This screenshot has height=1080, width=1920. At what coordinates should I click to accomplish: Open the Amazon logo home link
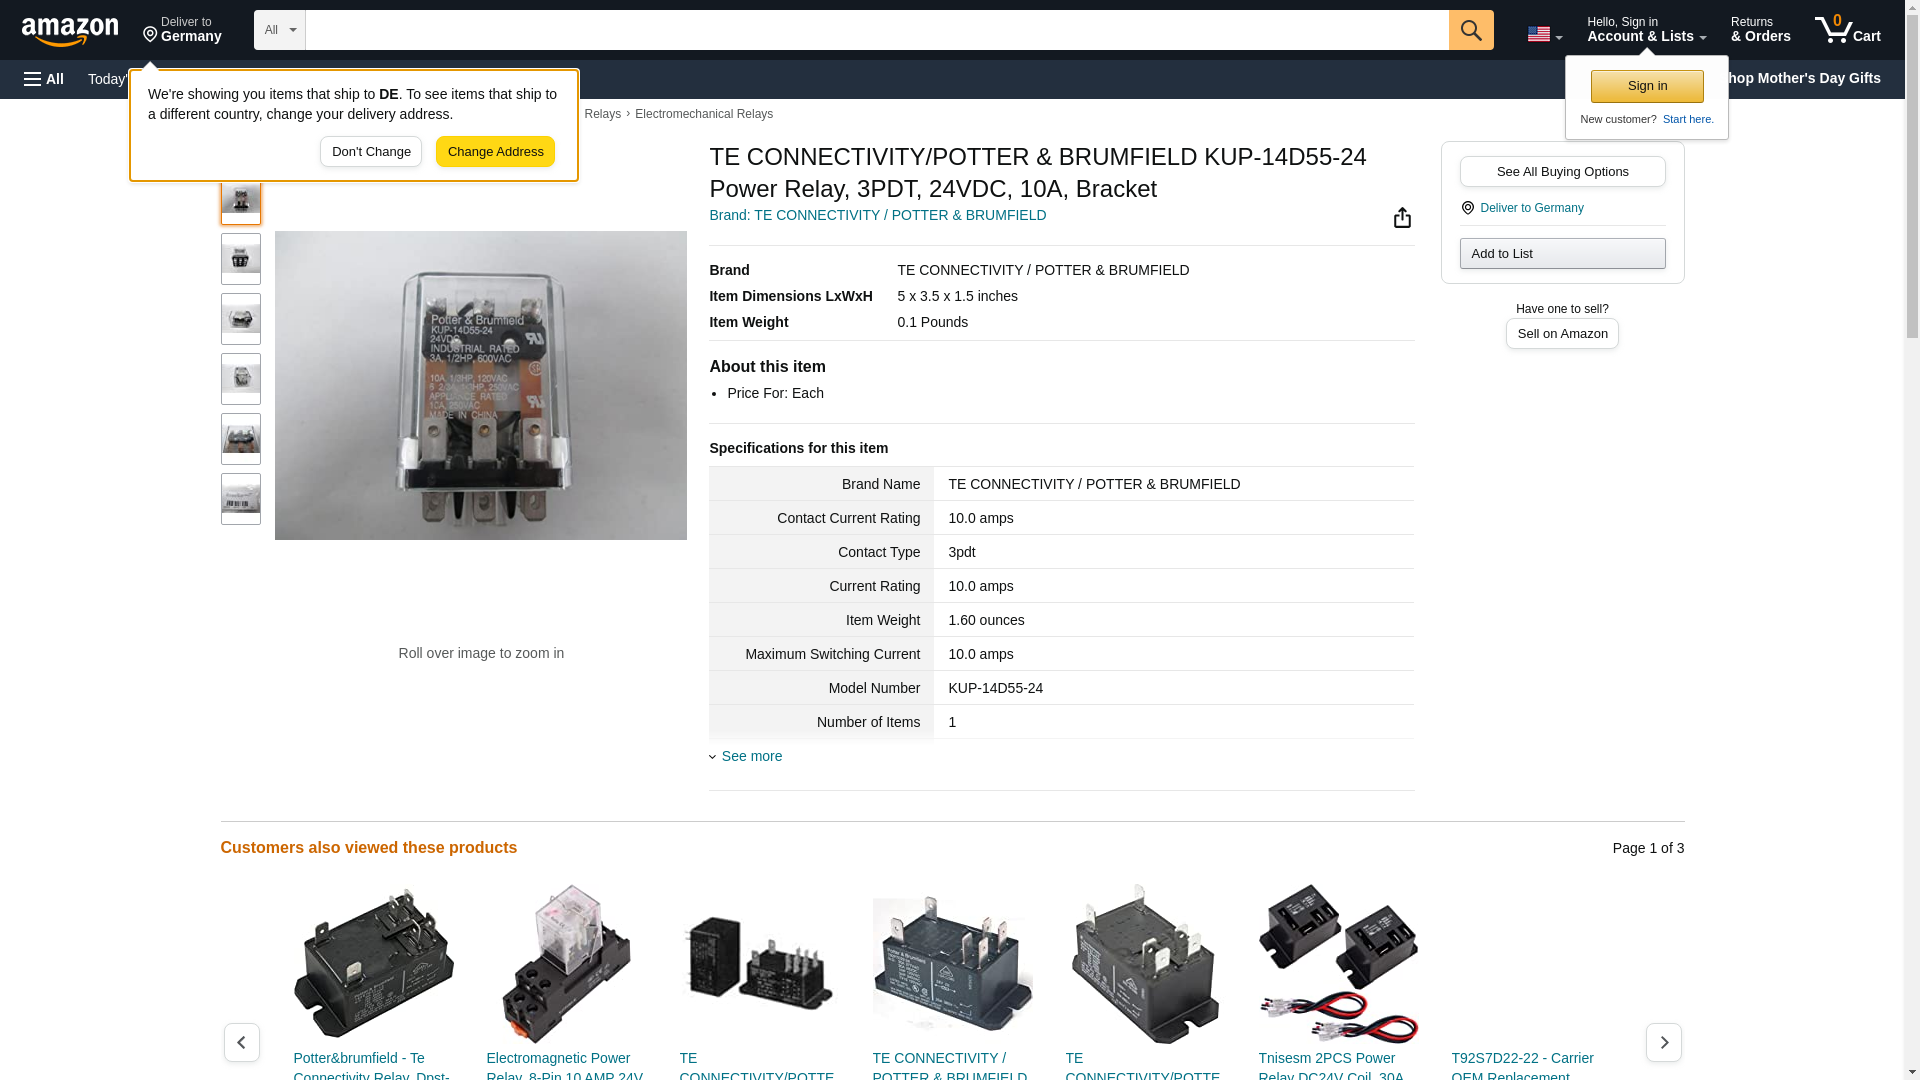pyautogui.click(x=70, y=31)
